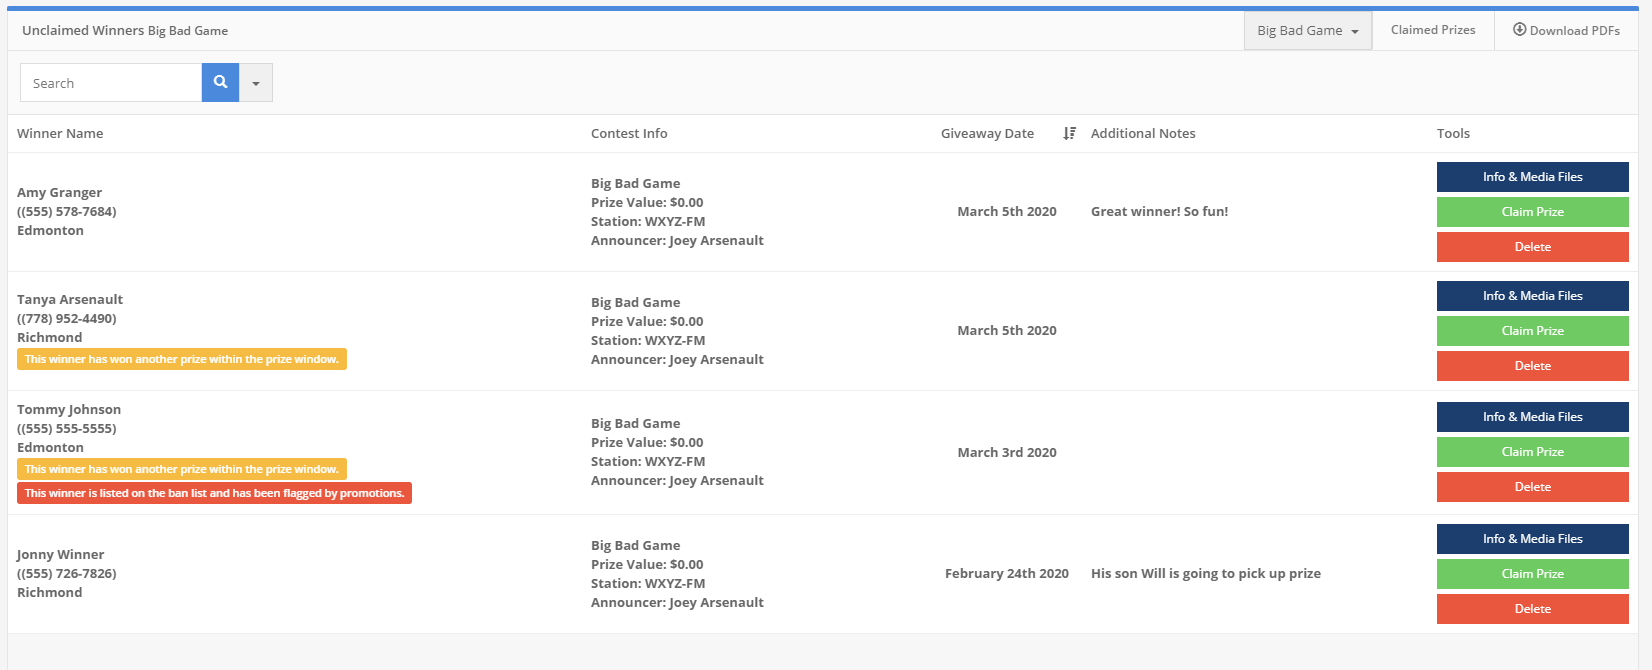Click the Giveaway Date sort icon
This screenshot has height=670, width=1652.
pyautogui.click(x=1069, y=133)
